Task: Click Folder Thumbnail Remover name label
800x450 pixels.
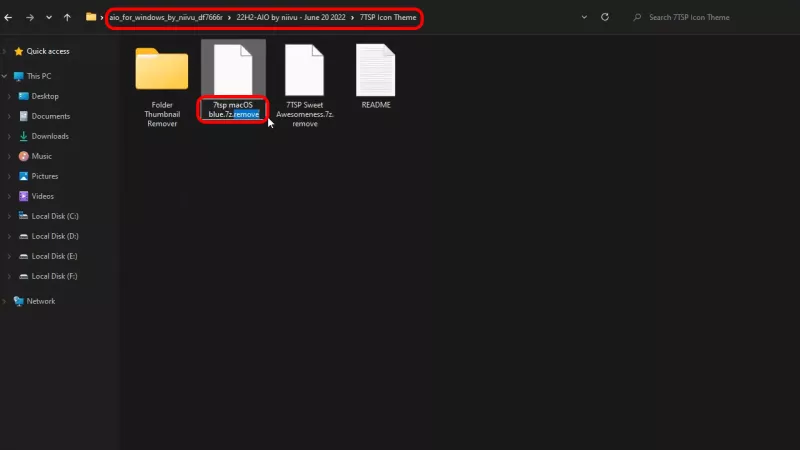Action: pyautogui.click(x=162, y=114)
